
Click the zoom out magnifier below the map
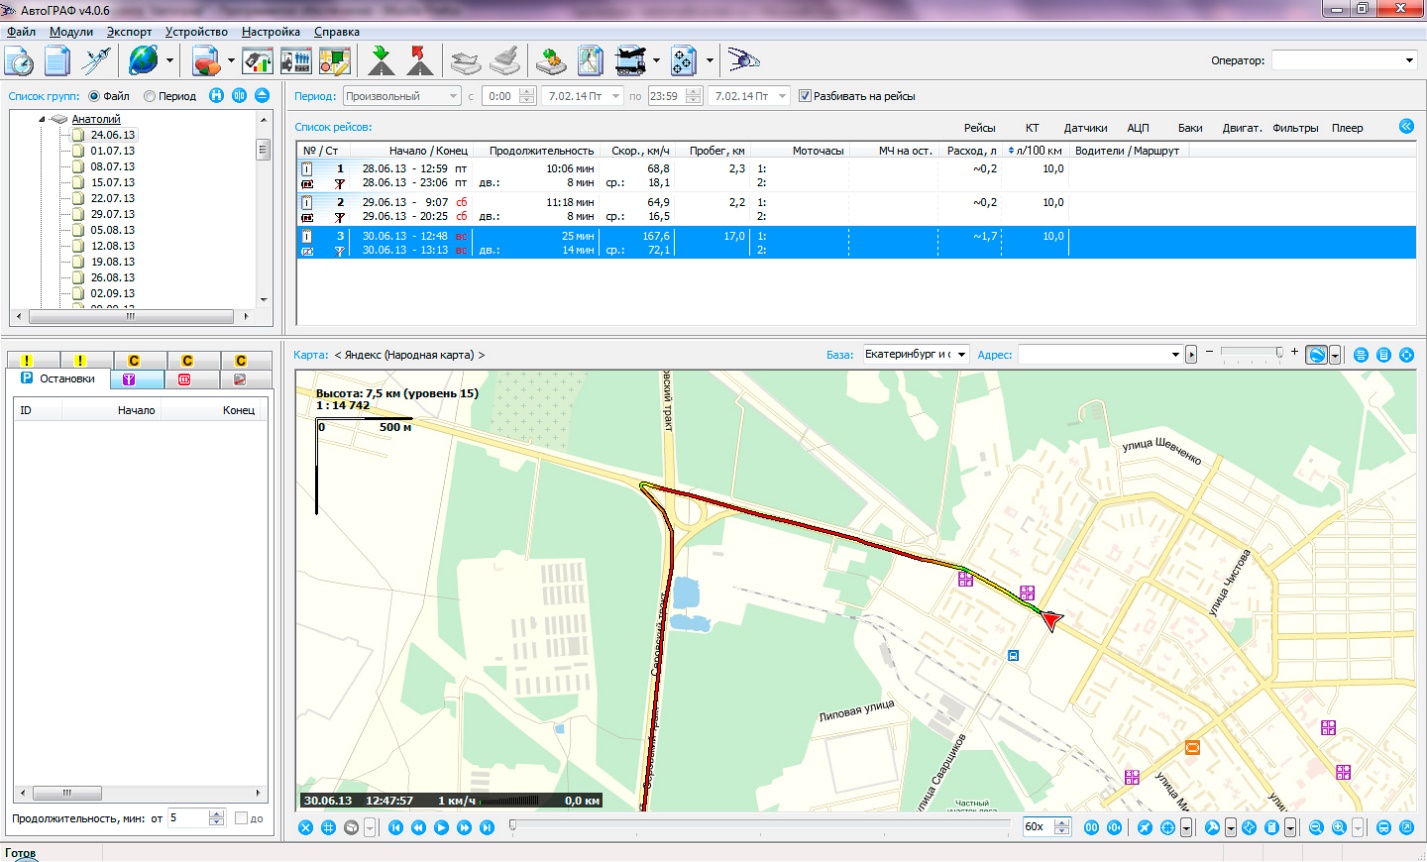pyautogui.click(x=1316, y=827)
